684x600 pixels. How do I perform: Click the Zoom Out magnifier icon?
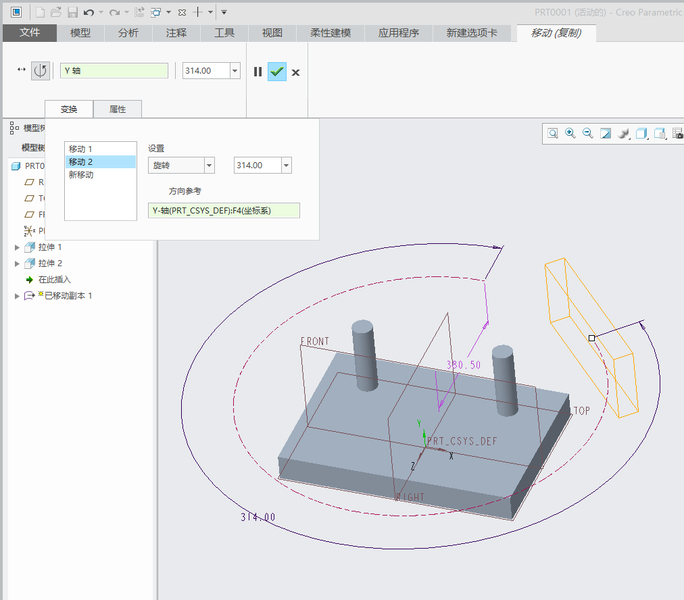pos(588,133)
